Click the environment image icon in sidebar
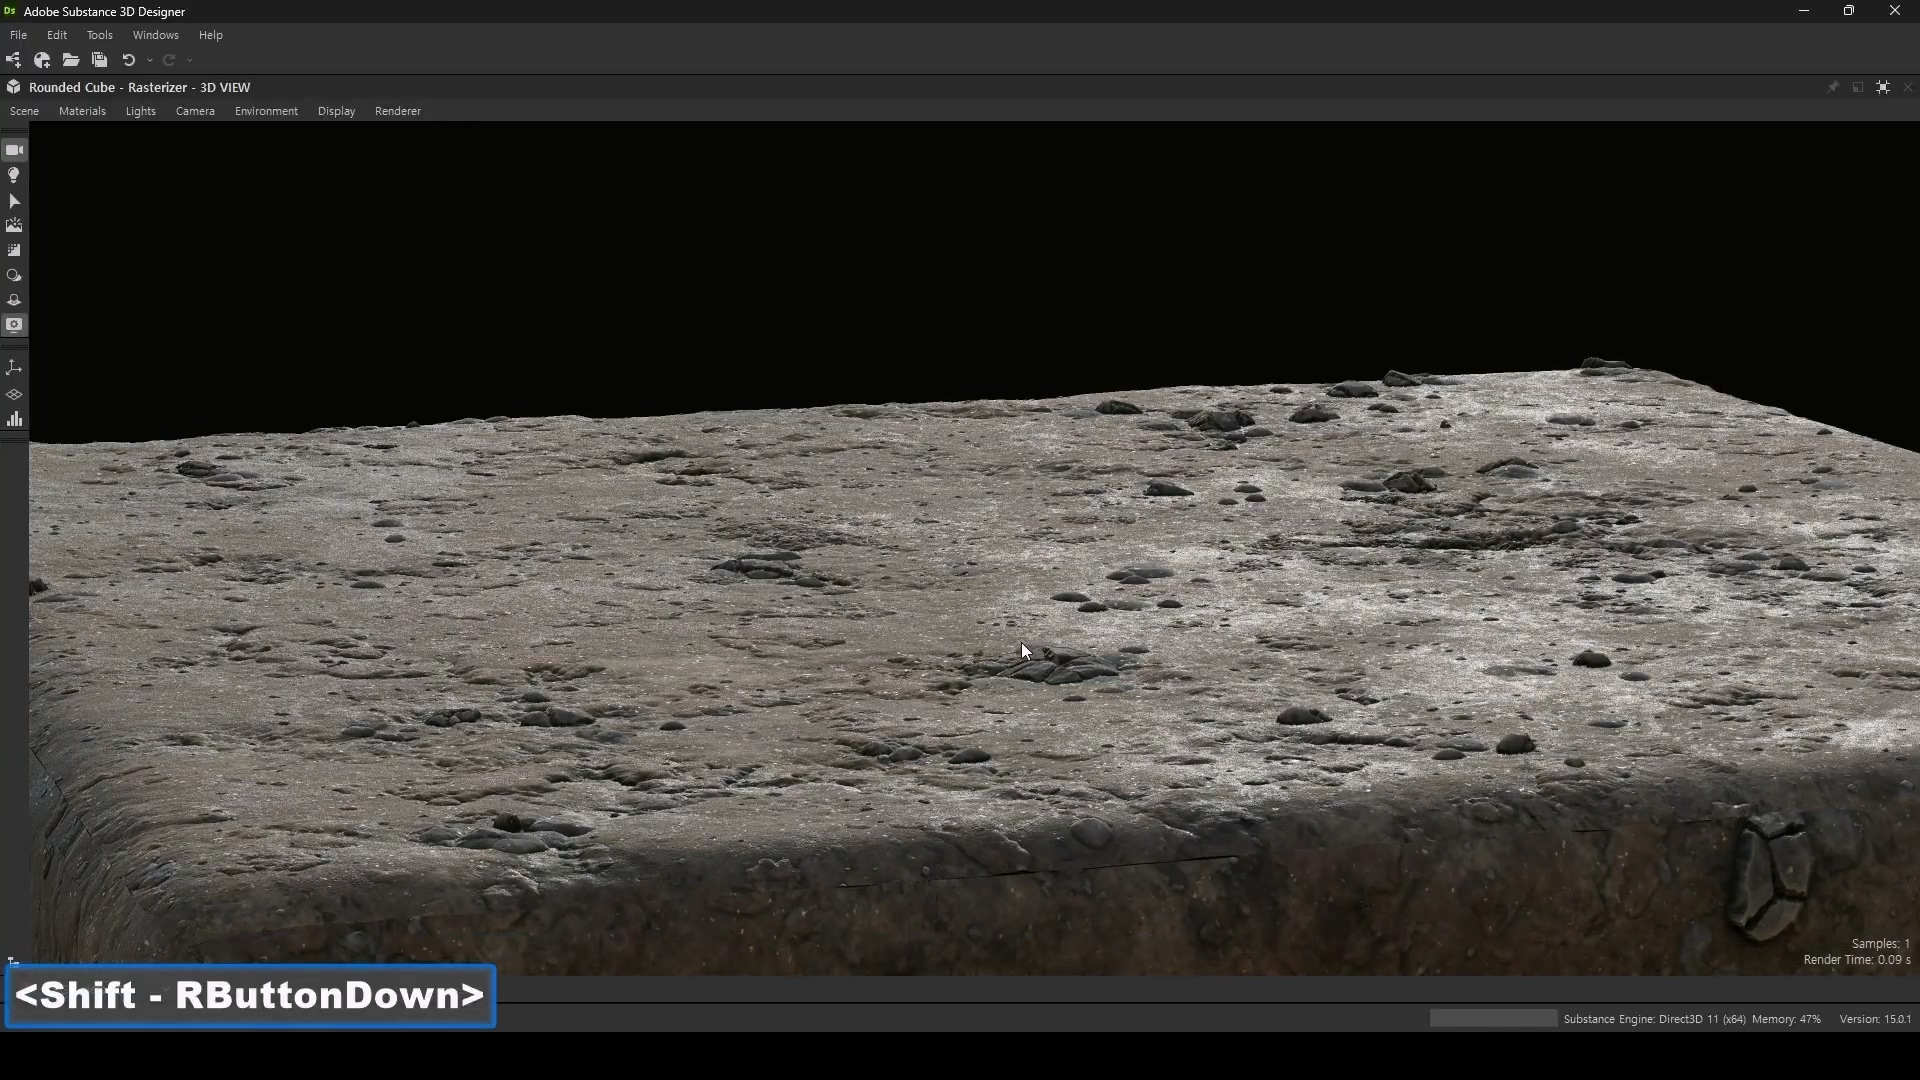Screen dimensions: 1920x1080 14,226
